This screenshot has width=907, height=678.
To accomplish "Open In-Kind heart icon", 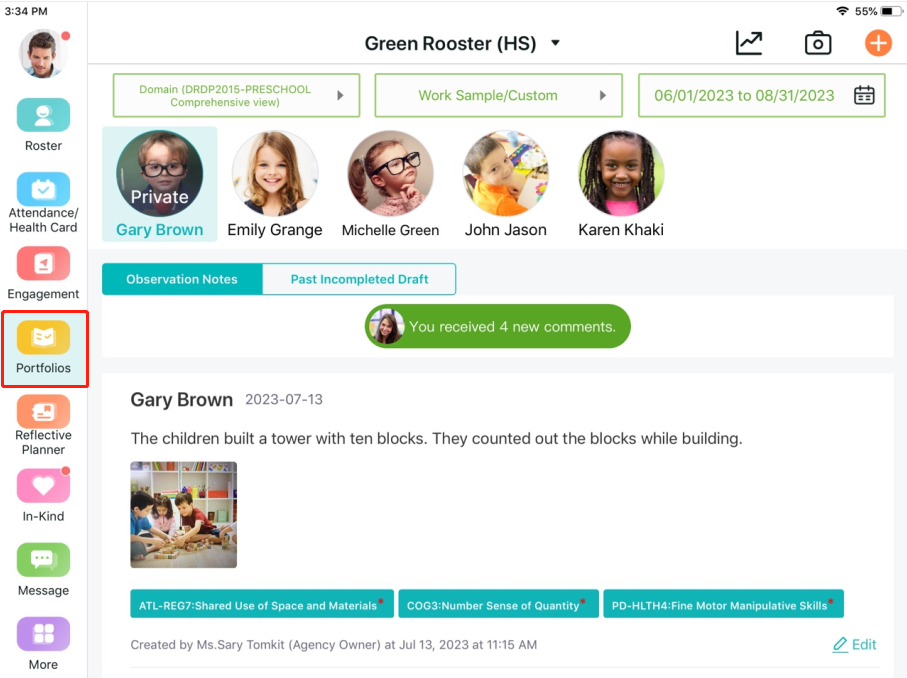I will point(43,485).
